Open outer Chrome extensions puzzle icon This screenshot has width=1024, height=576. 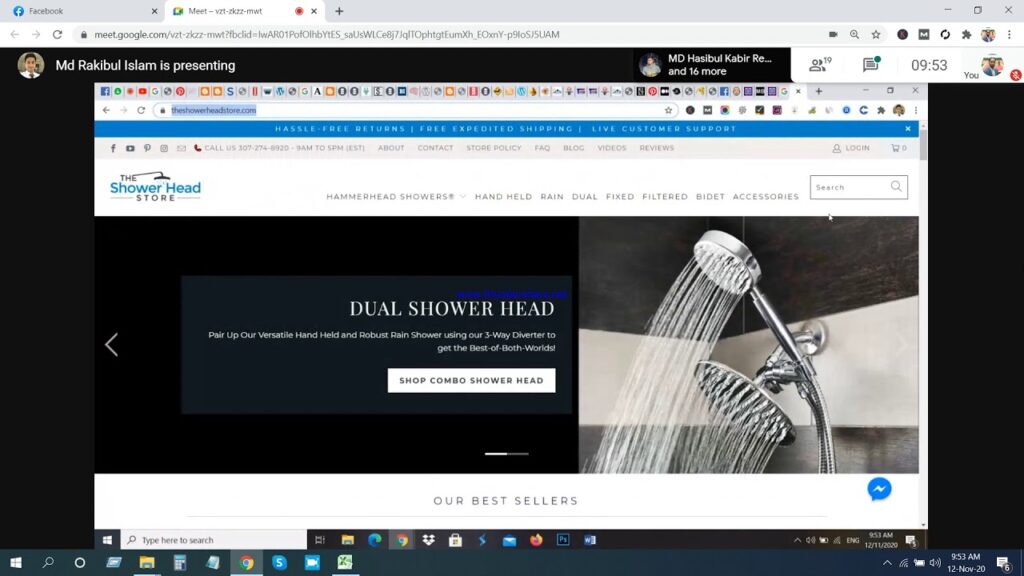pyautogui.click(x=967, y=35)
